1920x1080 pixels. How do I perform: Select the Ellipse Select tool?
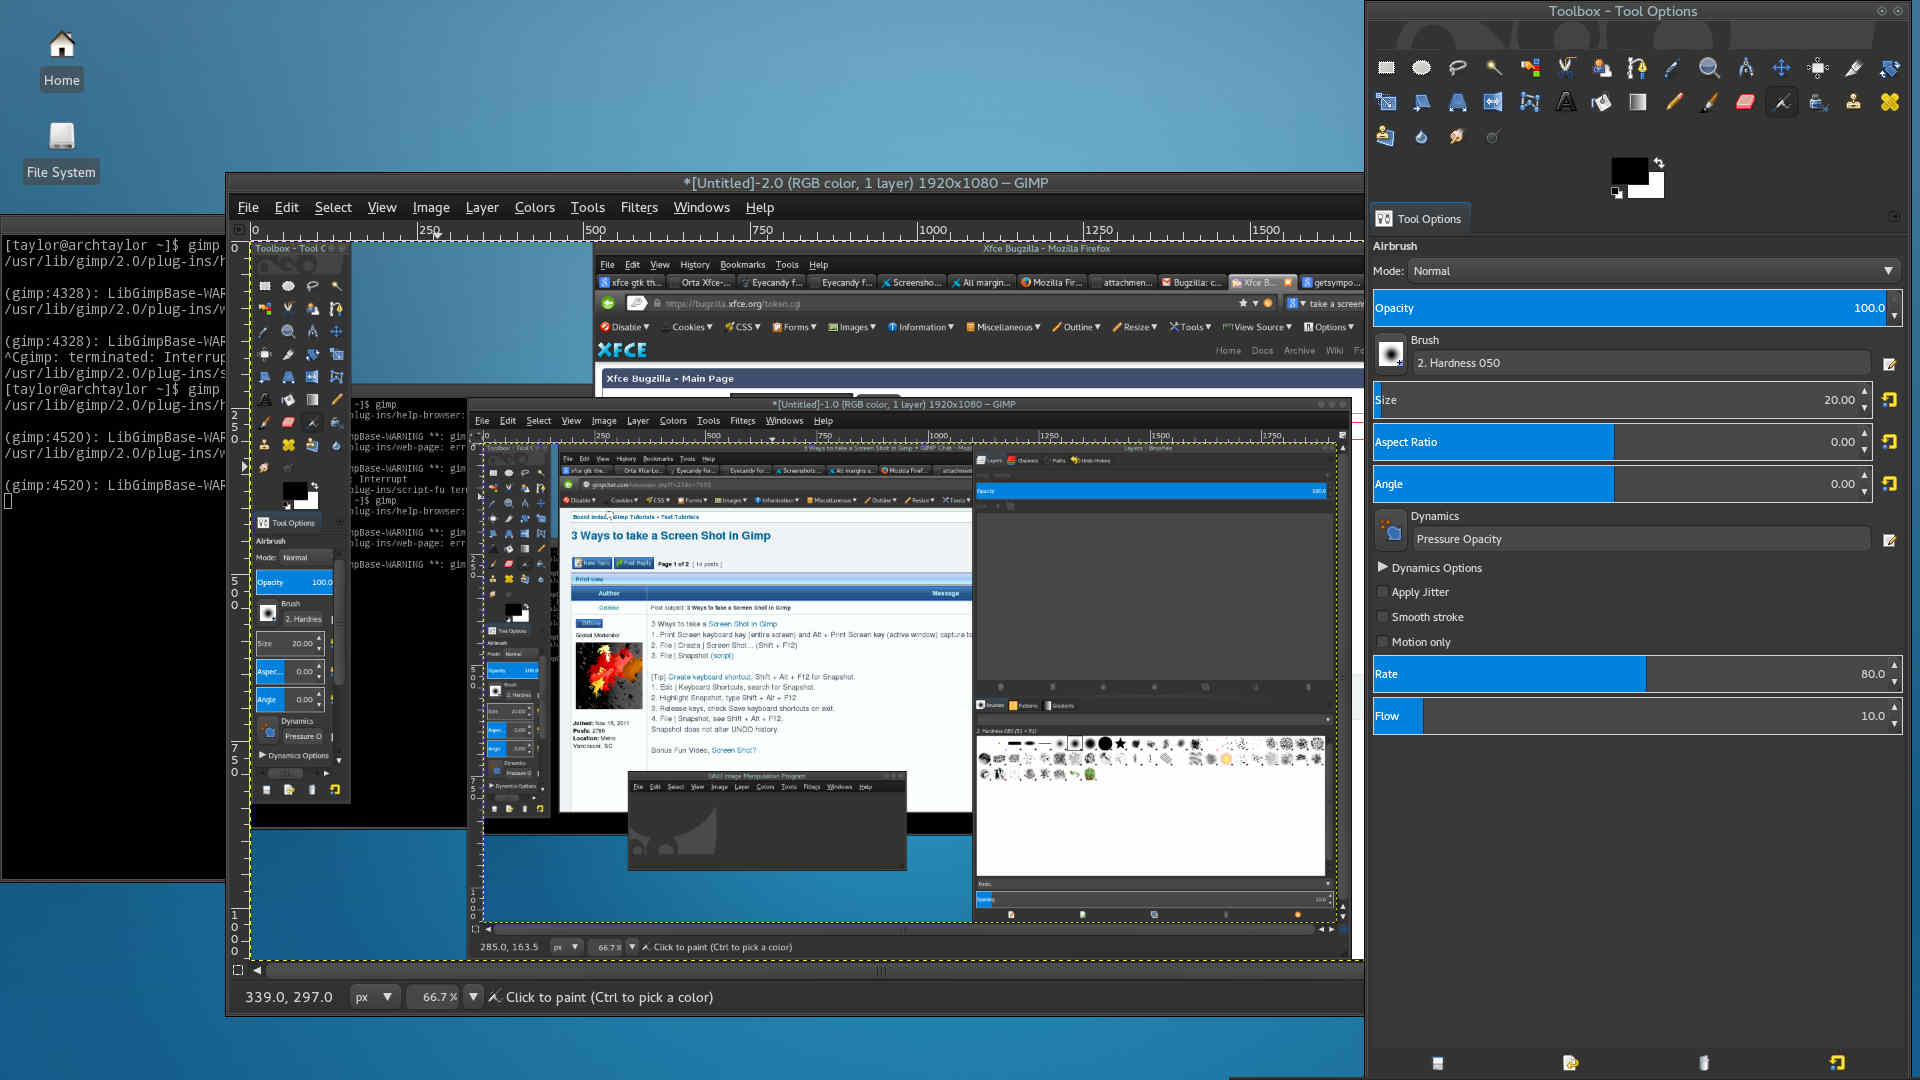tap(1421, 68)
